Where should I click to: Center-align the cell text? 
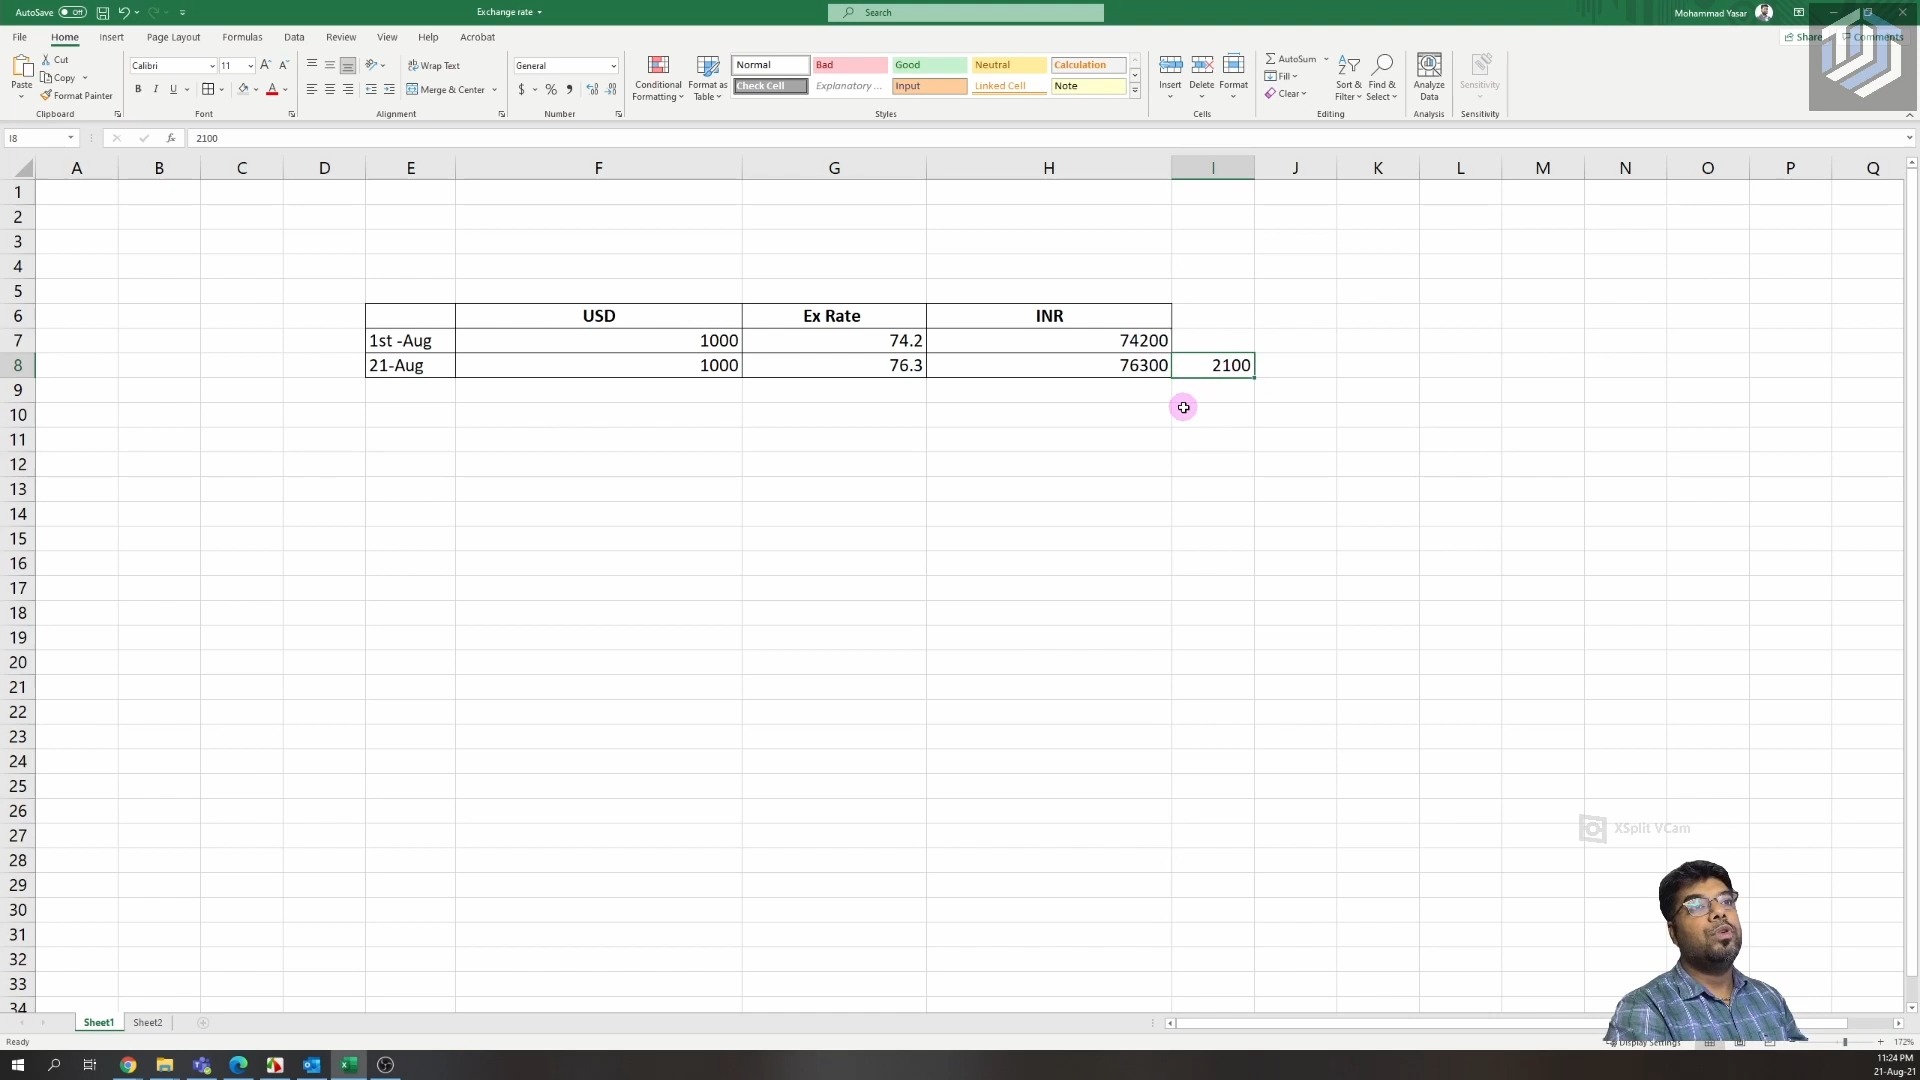pos(329,90)
